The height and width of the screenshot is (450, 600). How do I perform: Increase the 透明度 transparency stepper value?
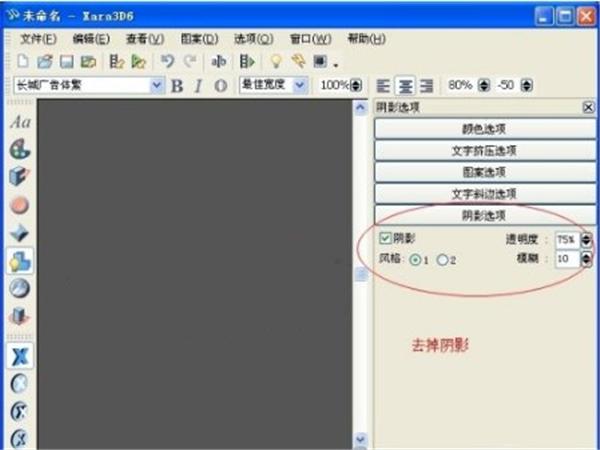586,236
